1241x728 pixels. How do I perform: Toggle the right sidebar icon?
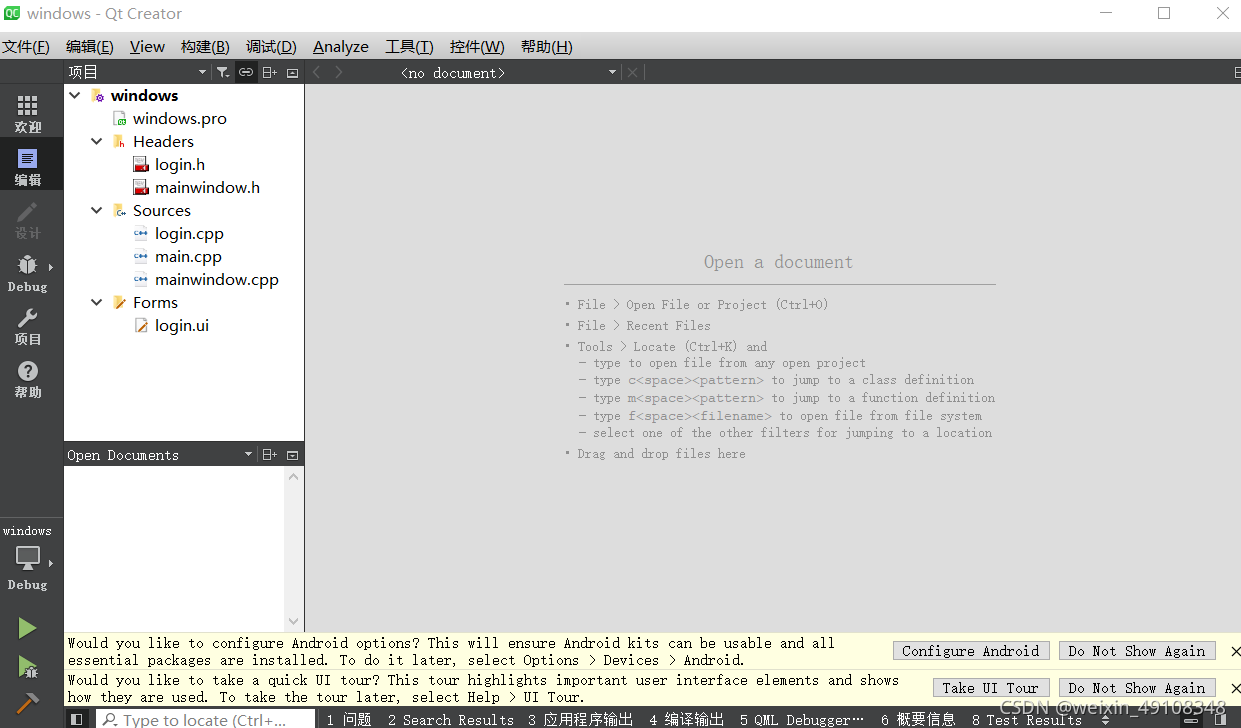click(x=1220, y=719)
